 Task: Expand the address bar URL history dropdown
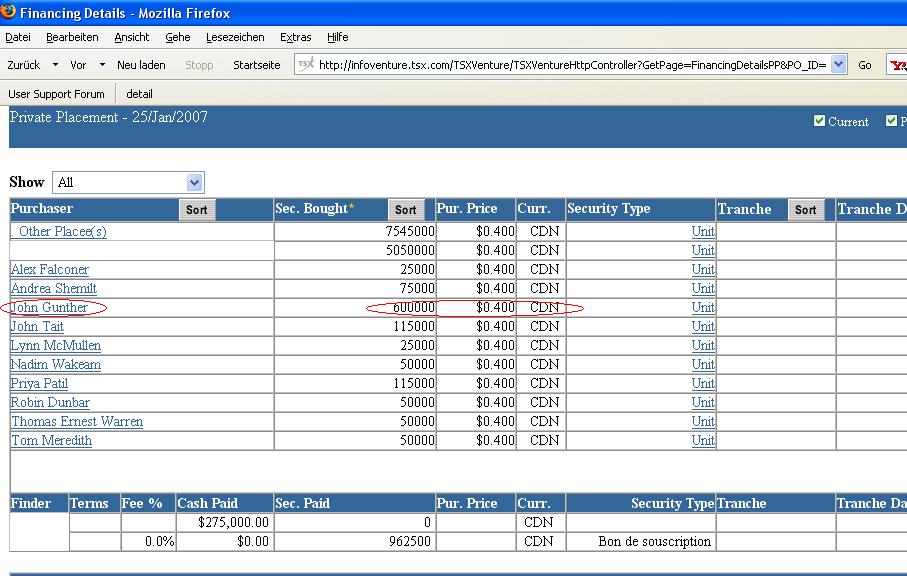point(838,64)
